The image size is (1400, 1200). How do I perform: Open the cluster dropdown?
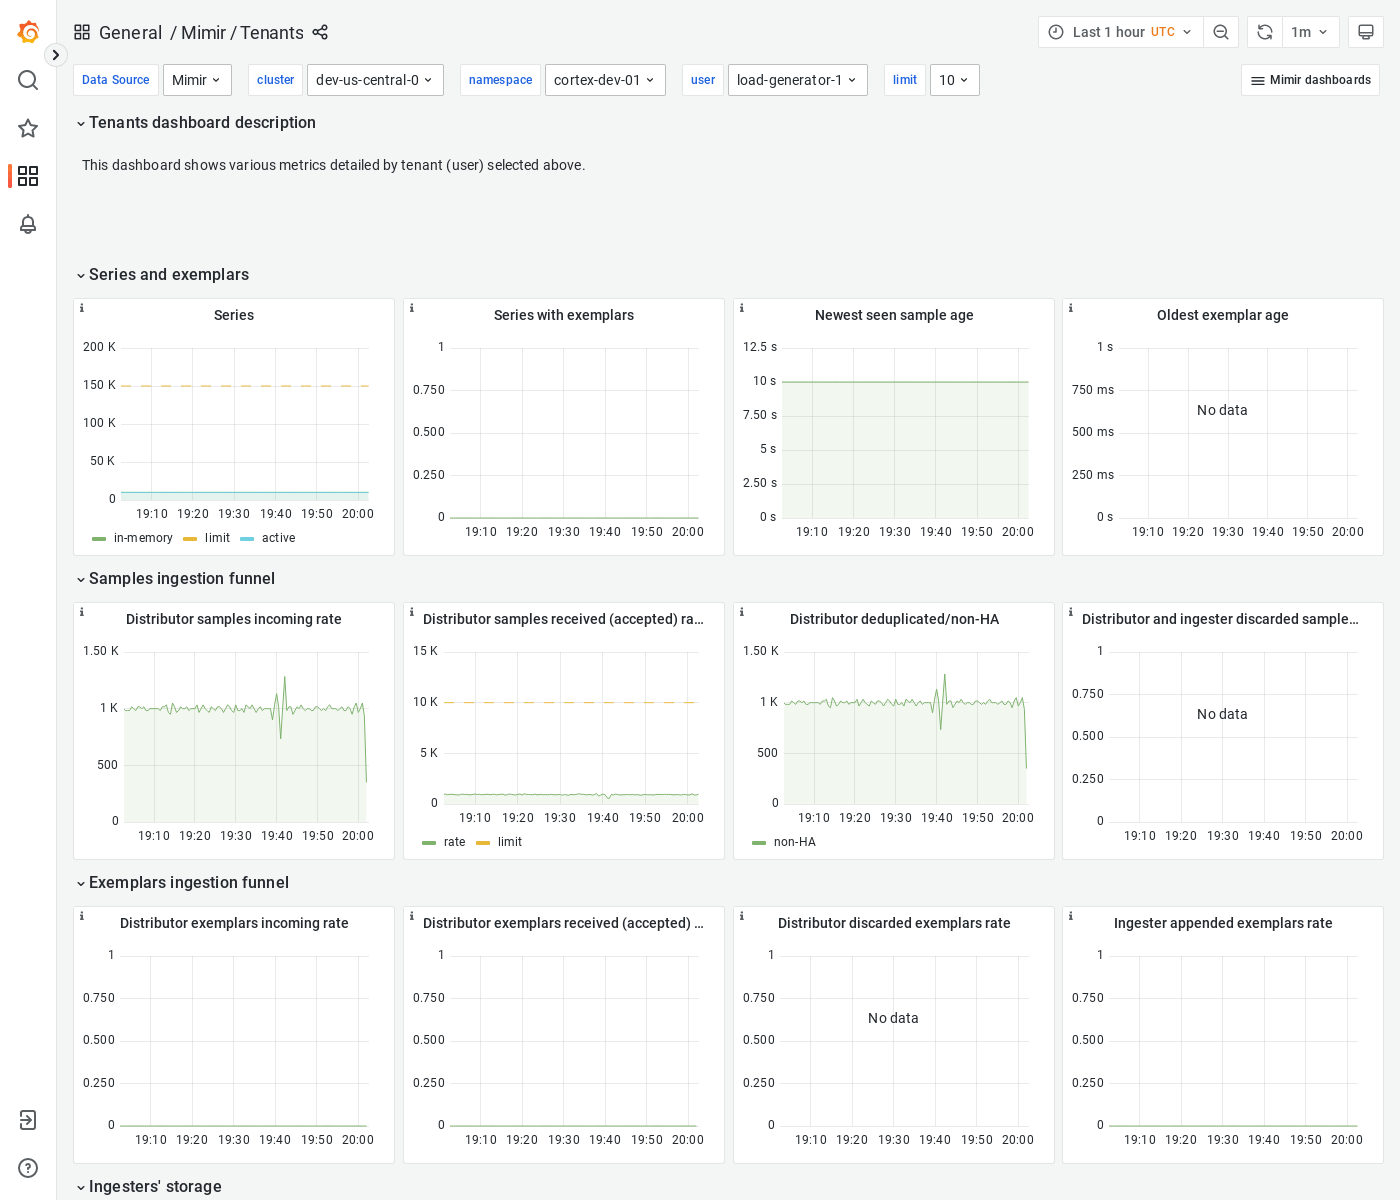click(x=375, y=79)
